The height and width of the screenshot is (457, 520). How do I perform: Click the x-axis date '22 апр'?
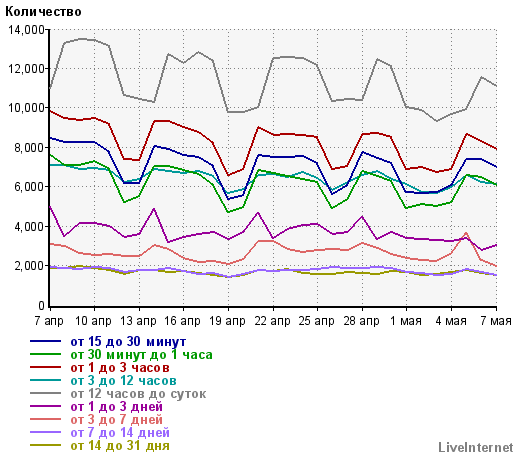tap(272, 321)
